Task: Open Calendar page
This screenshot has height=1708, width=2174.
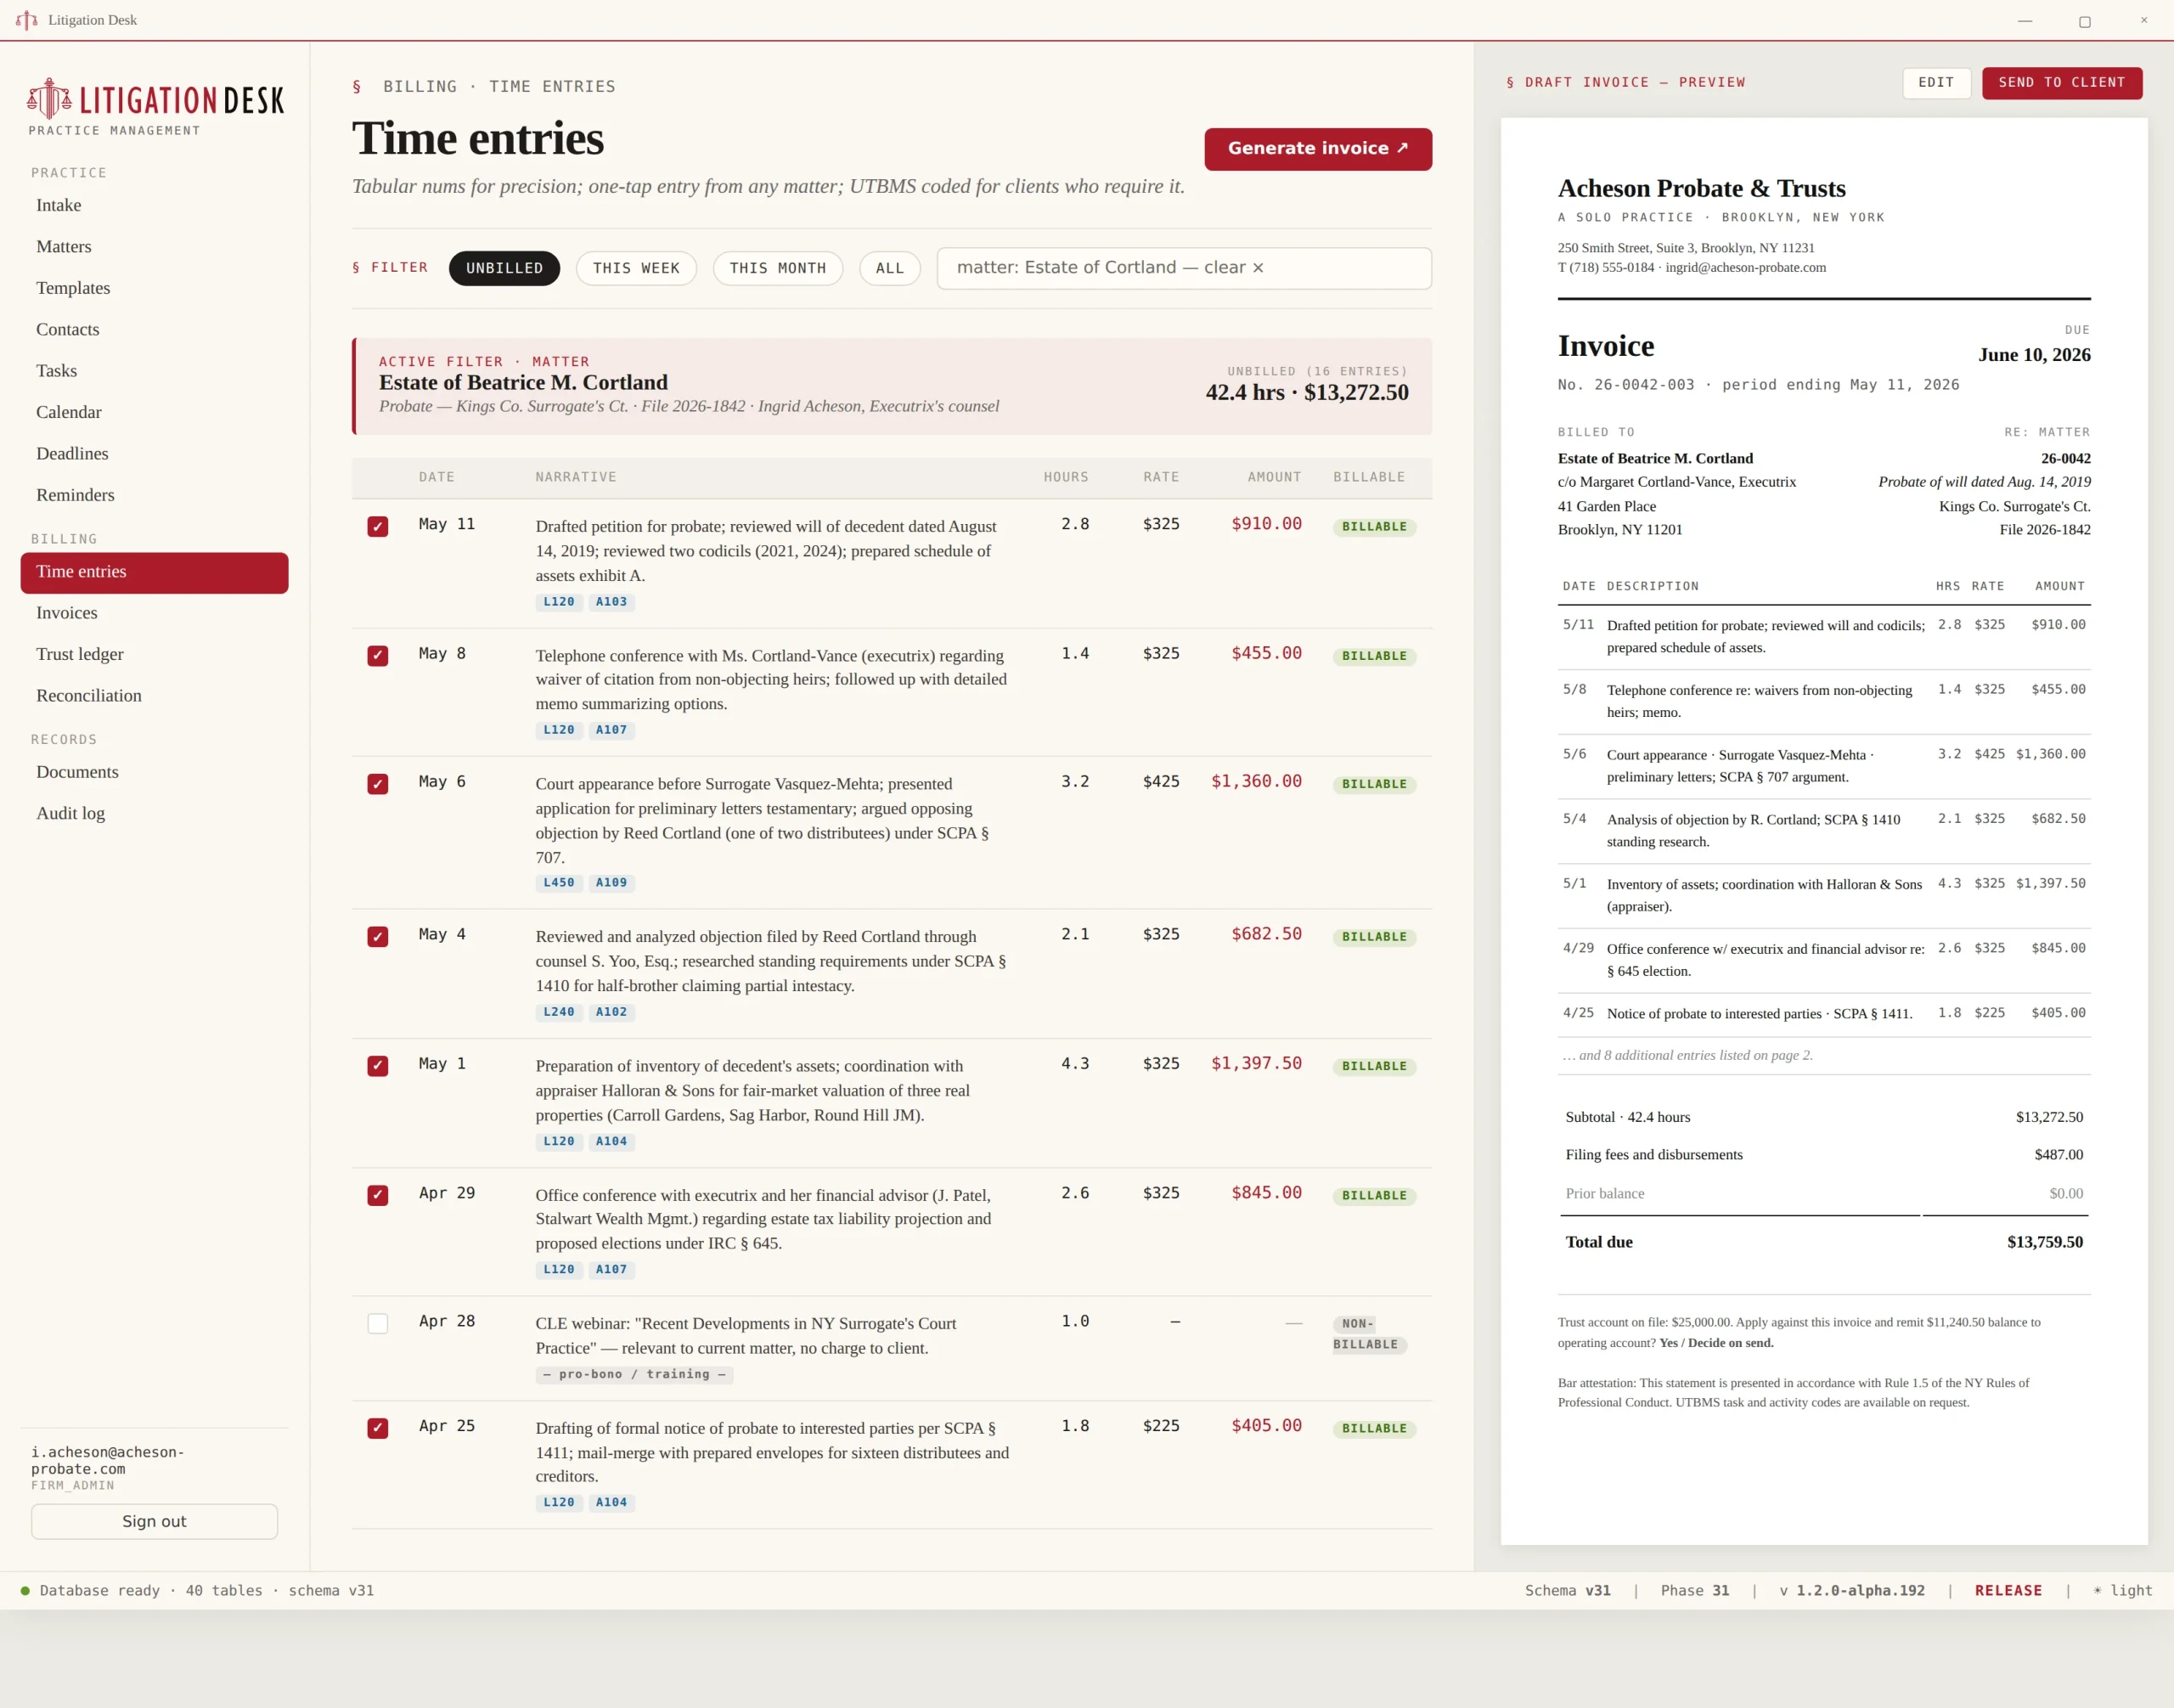Action: 154,412
